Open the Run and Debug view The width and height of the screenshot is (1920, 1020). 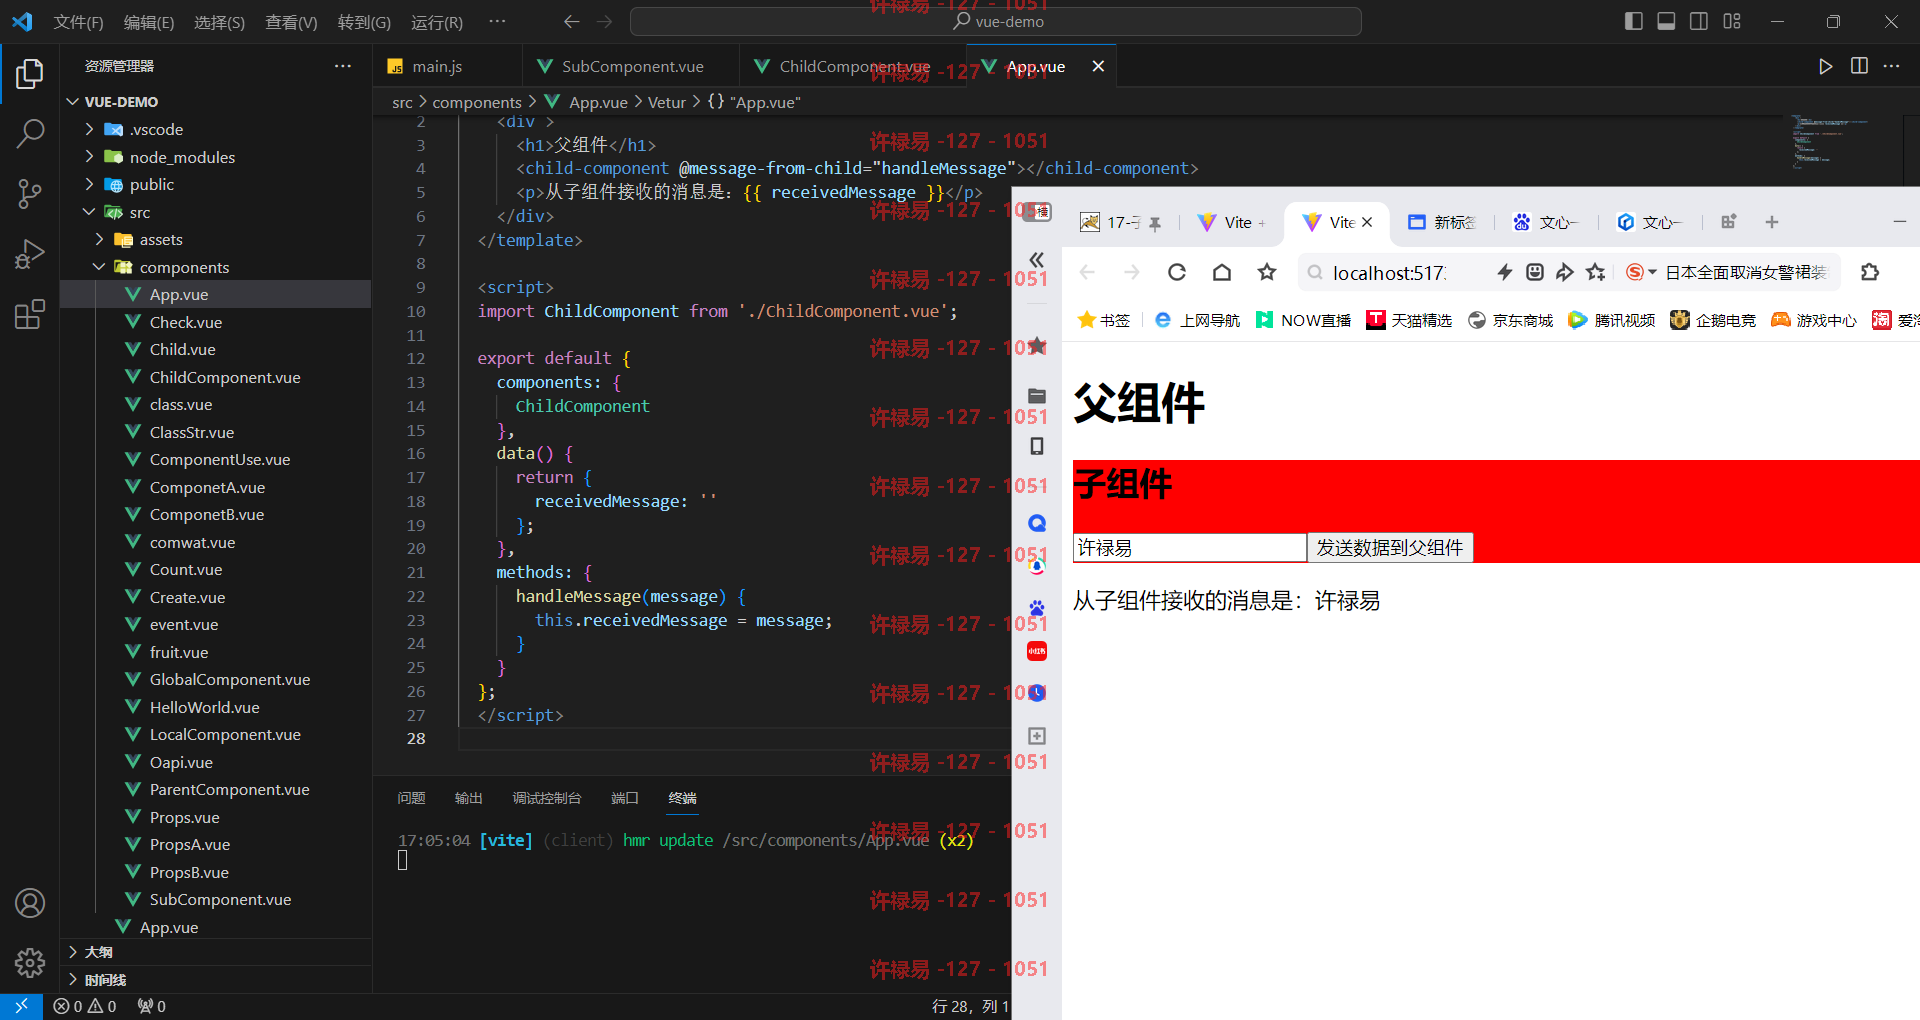30,254
